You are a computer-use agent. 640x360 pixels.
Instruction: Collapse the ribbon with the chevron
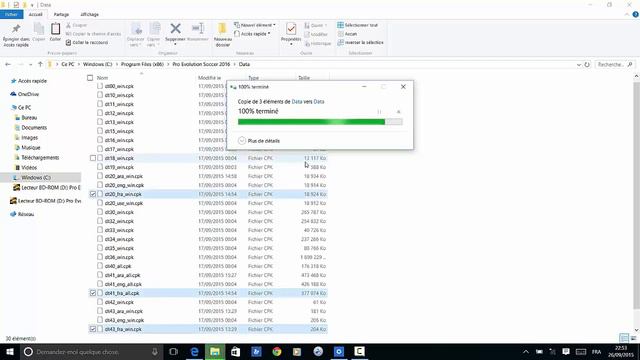click(627, 14)
